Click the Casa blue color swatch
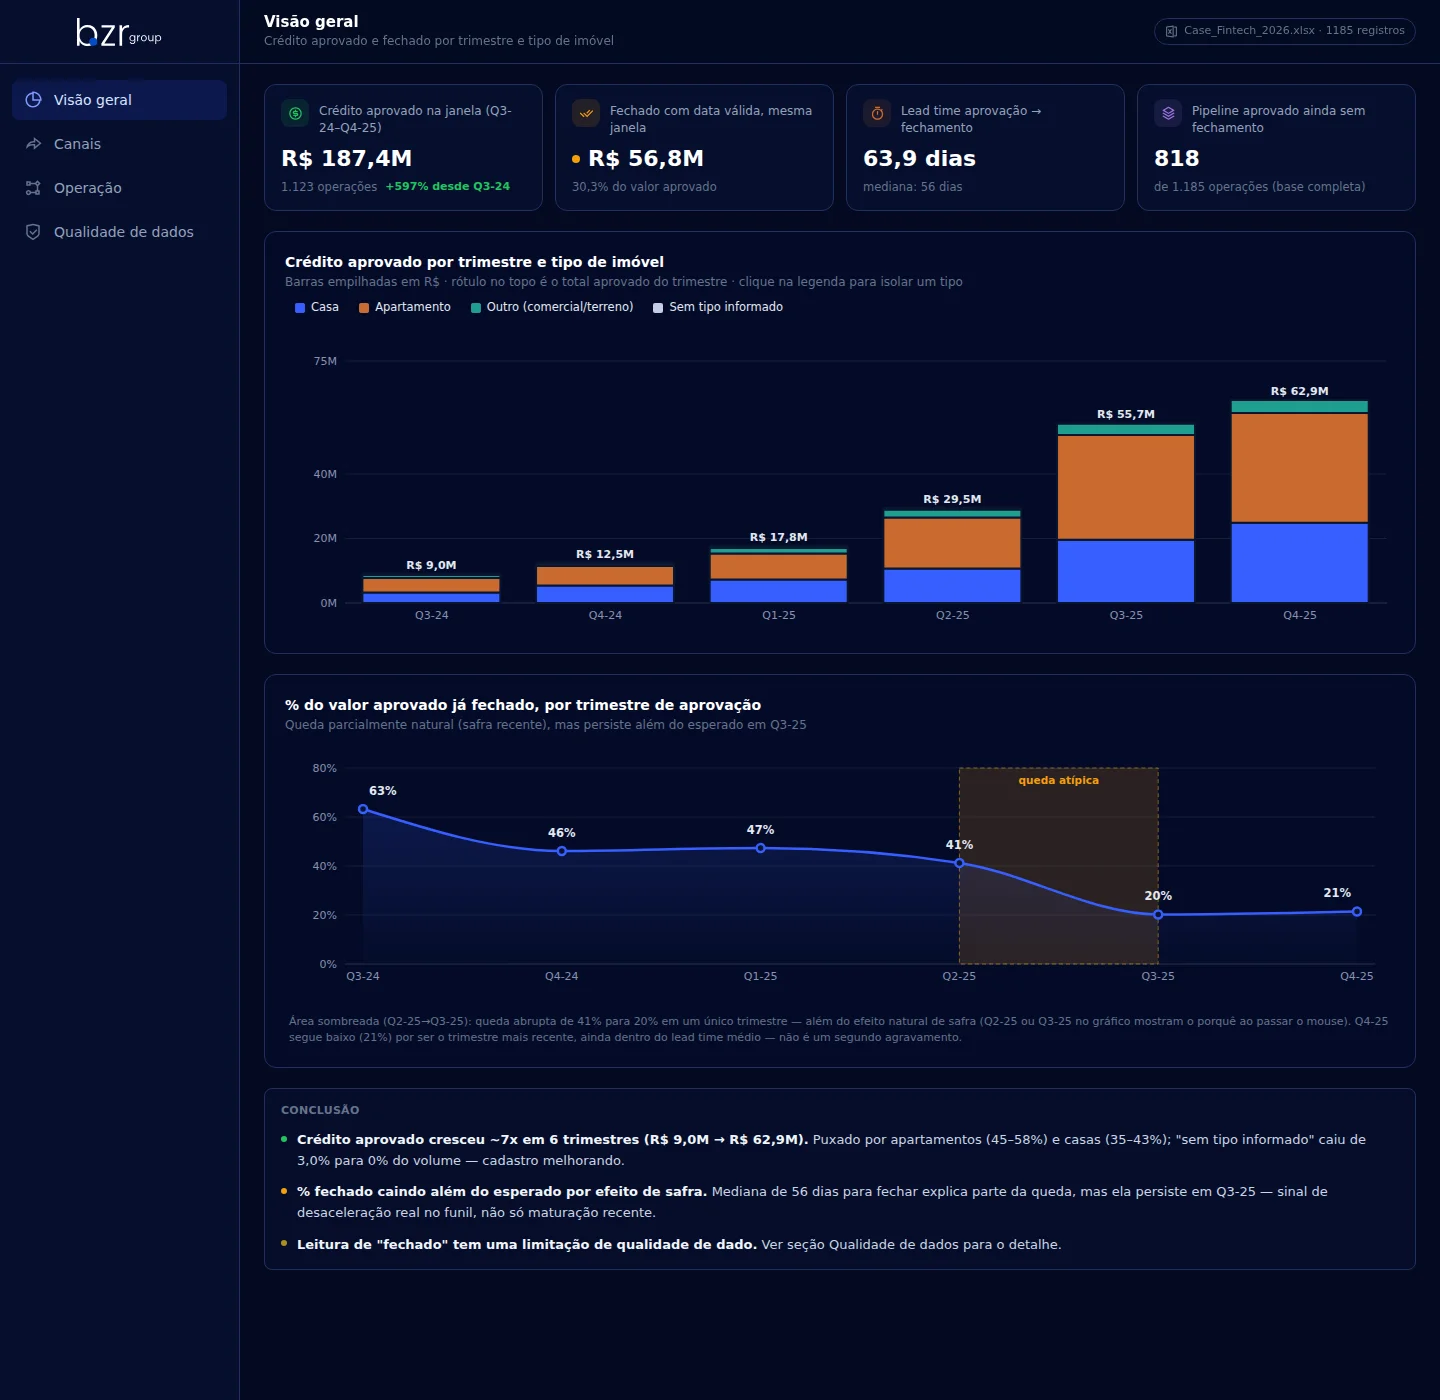1440x1400 pixels. 300,308
